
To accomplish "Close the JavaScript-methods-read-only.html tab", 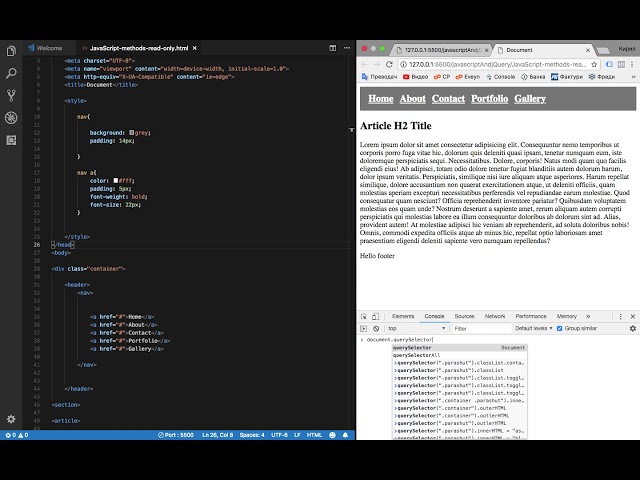I will pos(195,48).
